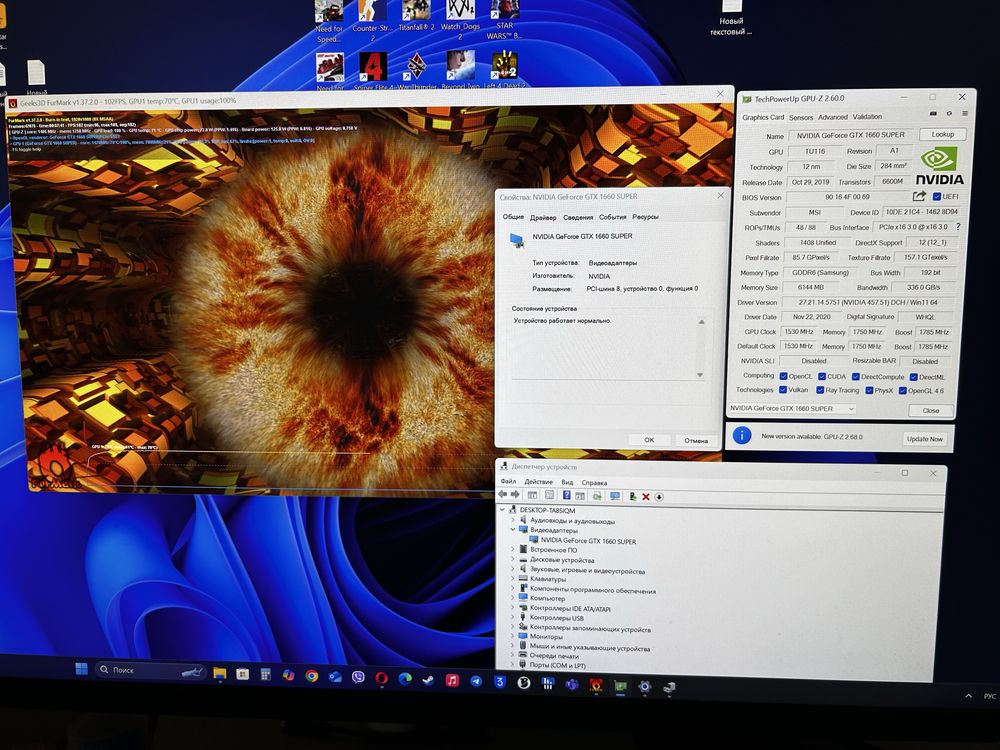Click the Bus Interface question mark icon
This screenshot has height=750, width=1000.
tap(958, 226)
